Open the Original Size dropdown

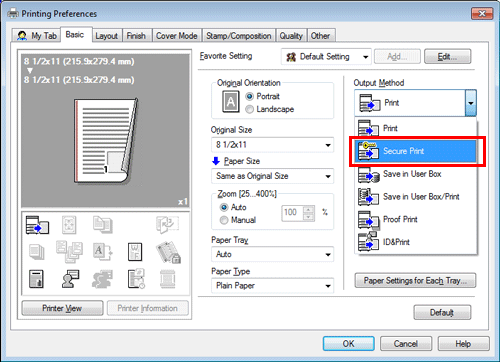coord(272,145)
